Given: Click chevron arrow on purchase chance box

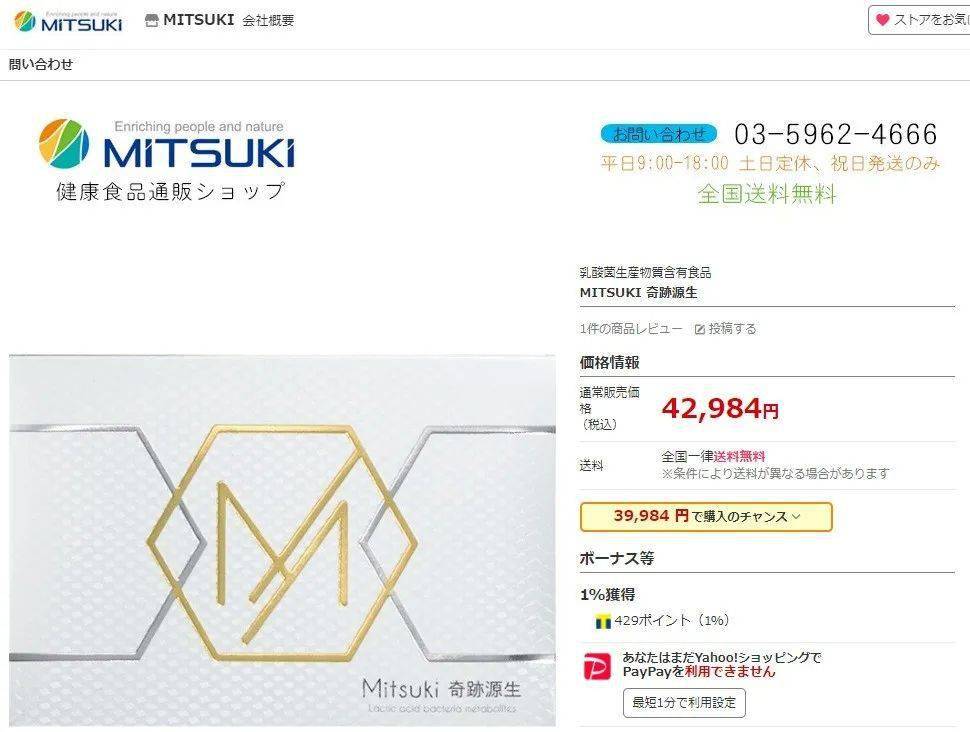Looking at the screenshot, I should click(x=796, y=517).
